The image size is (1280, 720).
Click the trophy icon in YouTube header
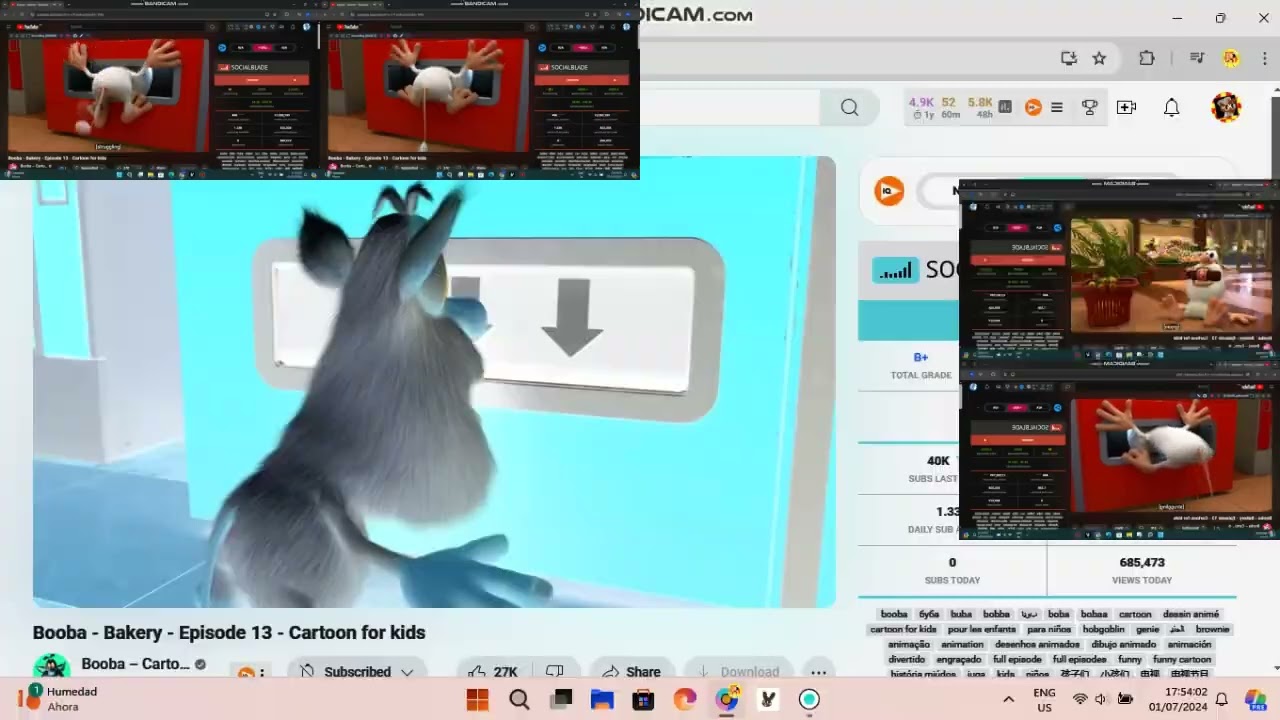point(1090,107)
